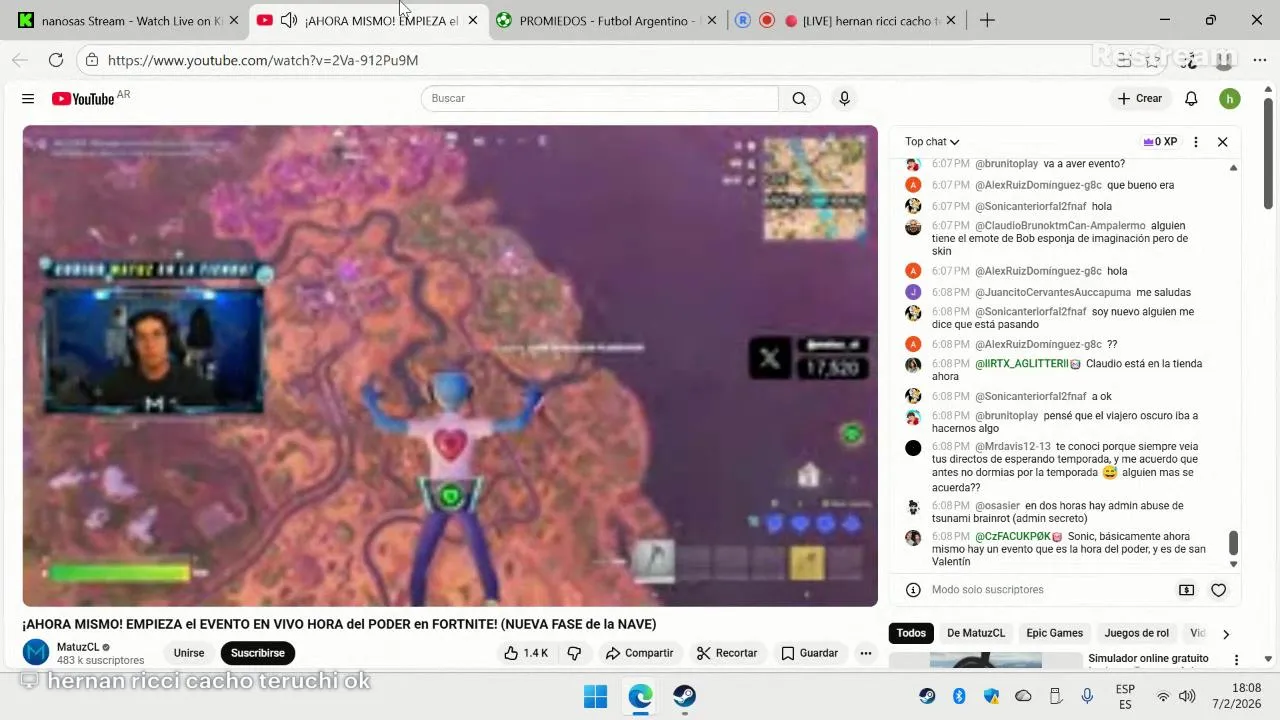Open a new browser tab
Screen dimensions: 1280x720
(x=987, y=20)
